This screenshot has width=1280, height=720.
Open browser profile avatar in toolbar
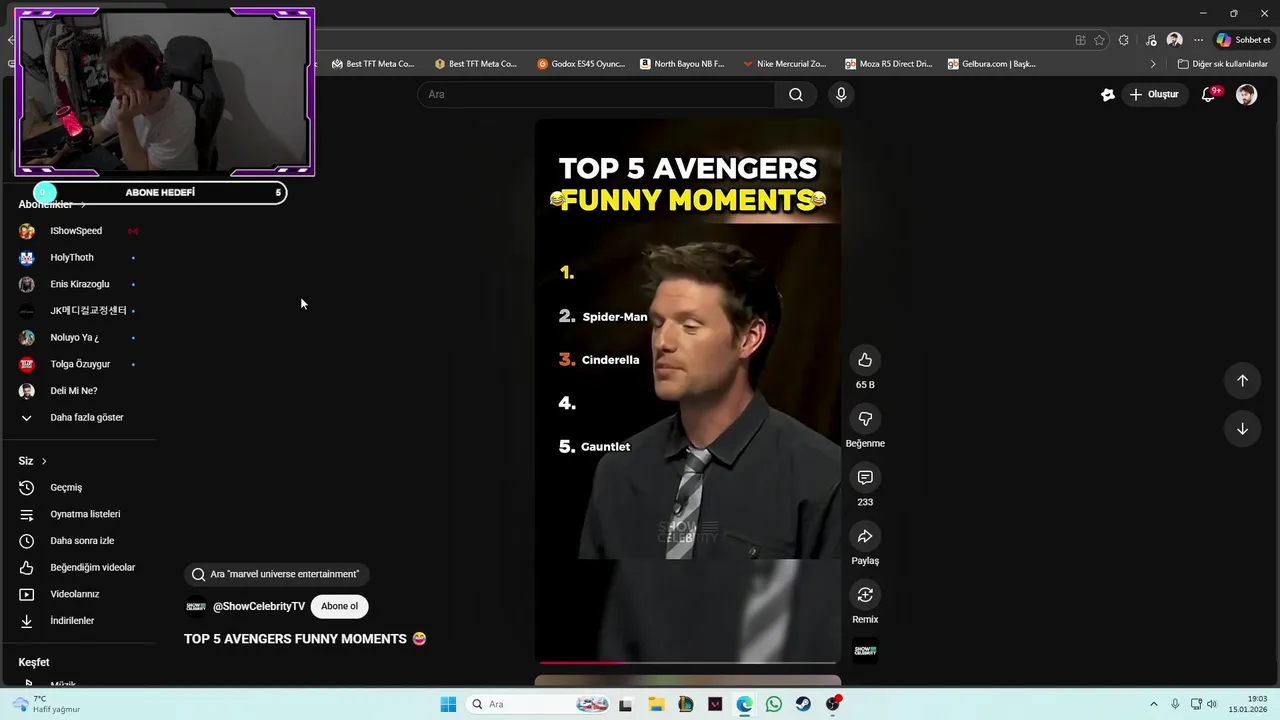tap(1175, 40)
